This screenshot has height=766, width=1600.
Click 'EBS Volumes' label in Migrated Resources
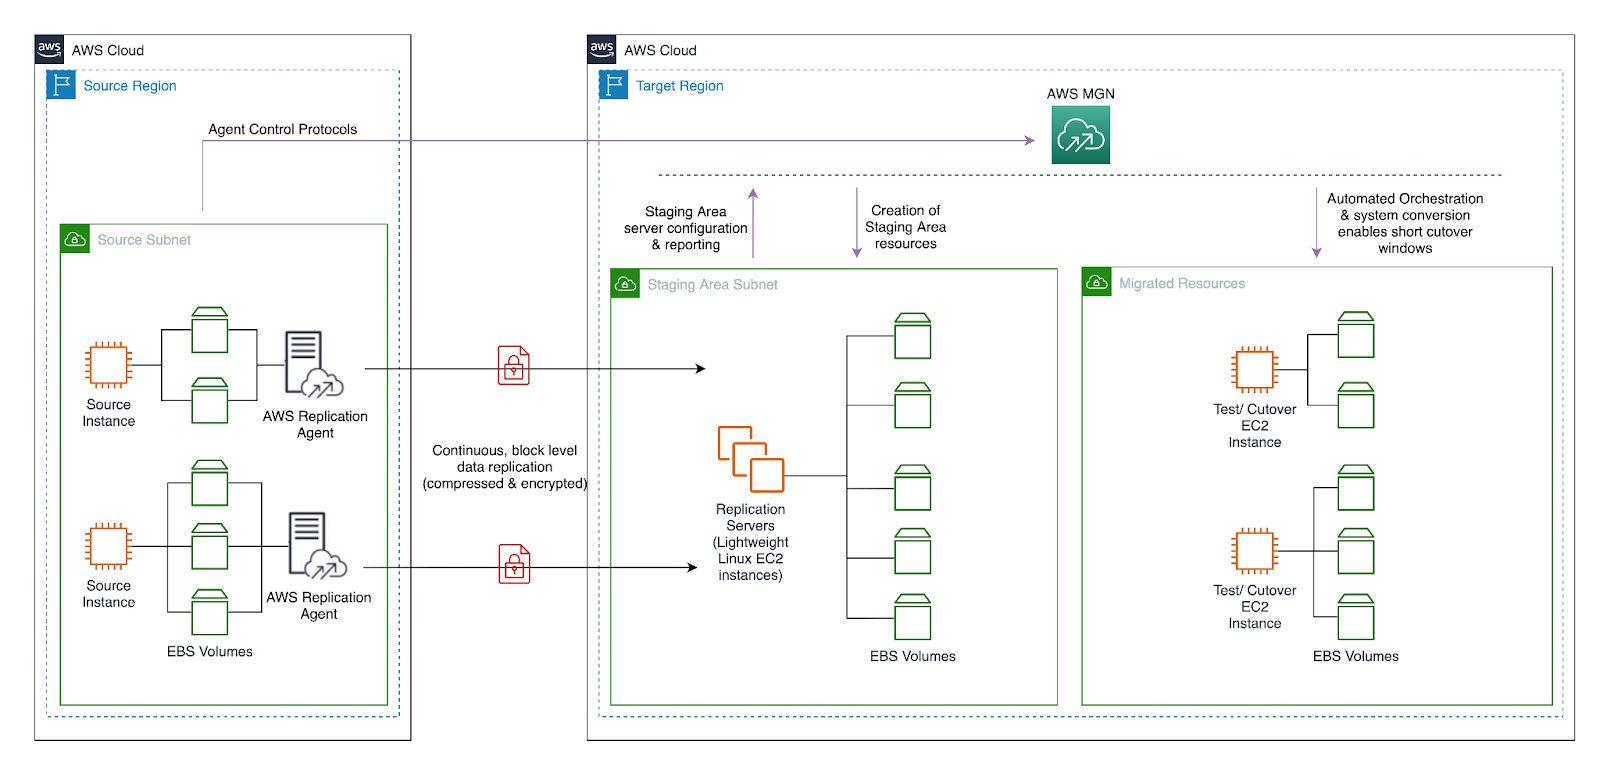pyautogui.click(x=1356, y=657)
